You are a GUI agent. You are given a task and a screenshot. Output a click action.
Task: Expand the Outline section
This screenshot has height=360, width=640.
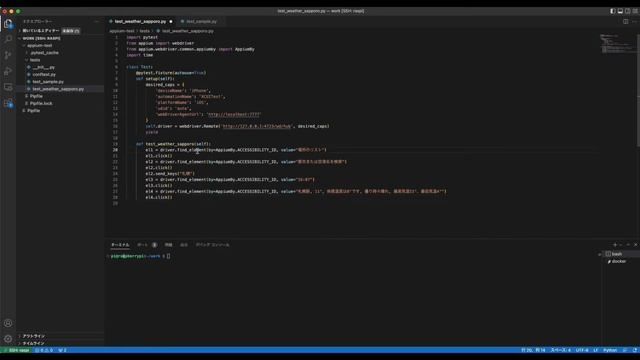point(33,336)
